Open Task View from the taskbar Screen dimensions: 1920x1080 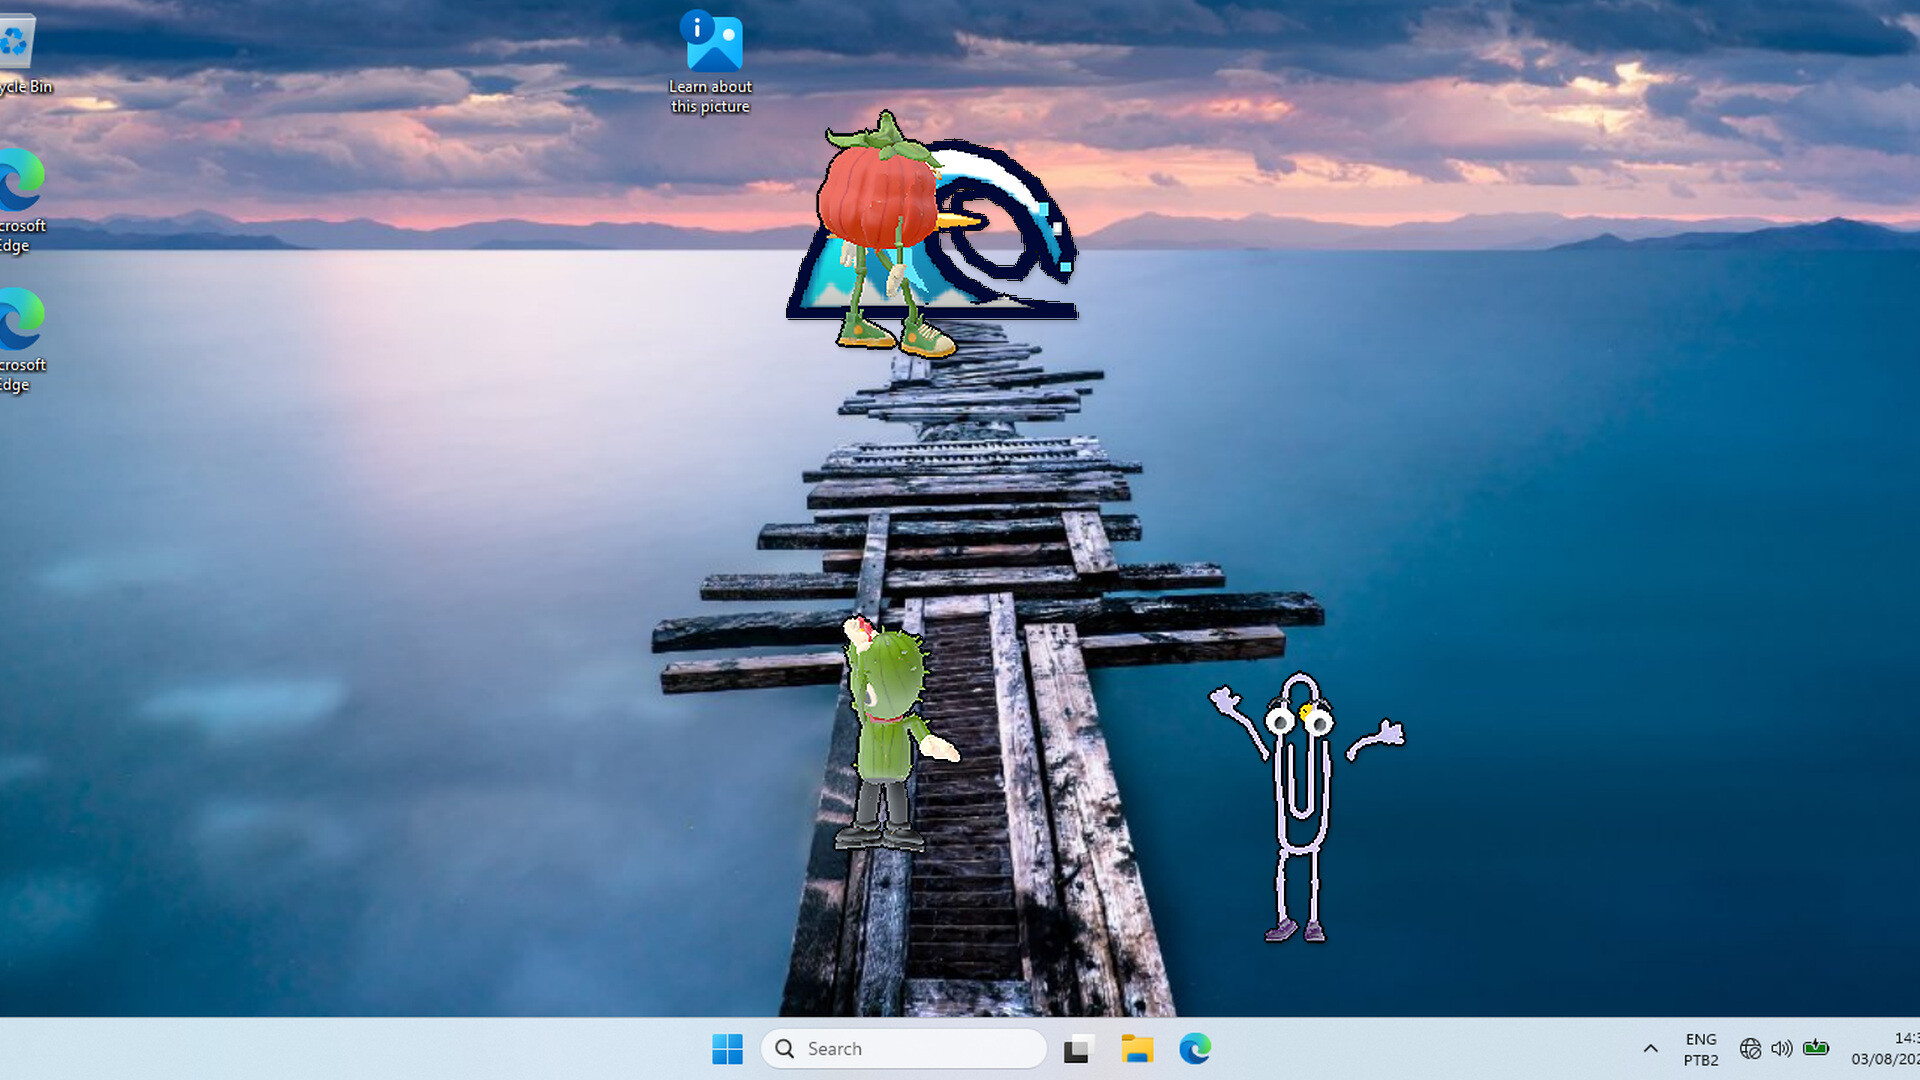pos(1077,1049)
